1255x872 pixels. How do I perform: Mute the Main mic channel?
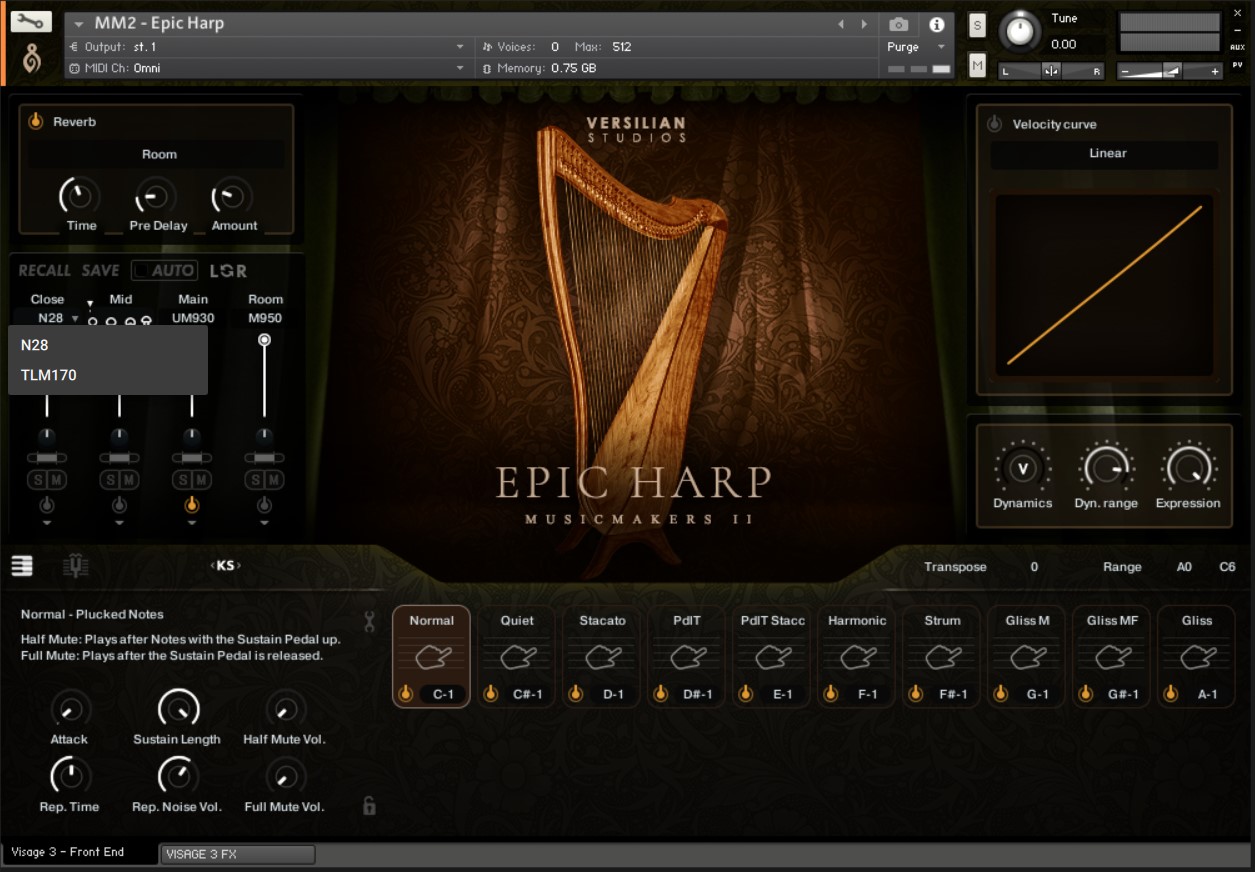click(x=199, y=481)
